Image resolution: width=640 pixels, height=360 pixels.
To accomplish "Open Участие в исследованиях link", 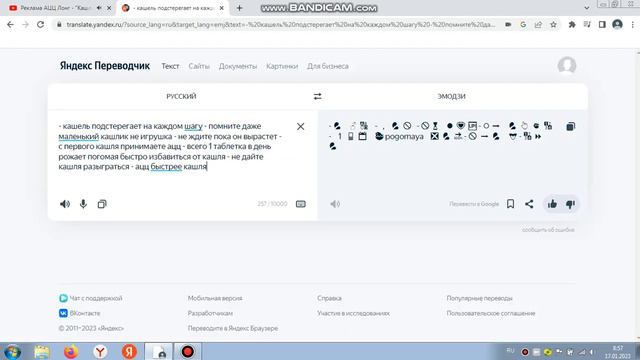I will pos(353,313).
